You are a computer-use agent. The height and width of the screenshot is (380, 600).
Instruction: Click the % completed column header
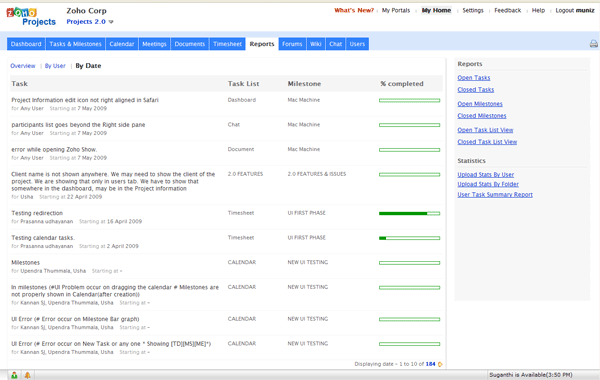coord(402,84)
